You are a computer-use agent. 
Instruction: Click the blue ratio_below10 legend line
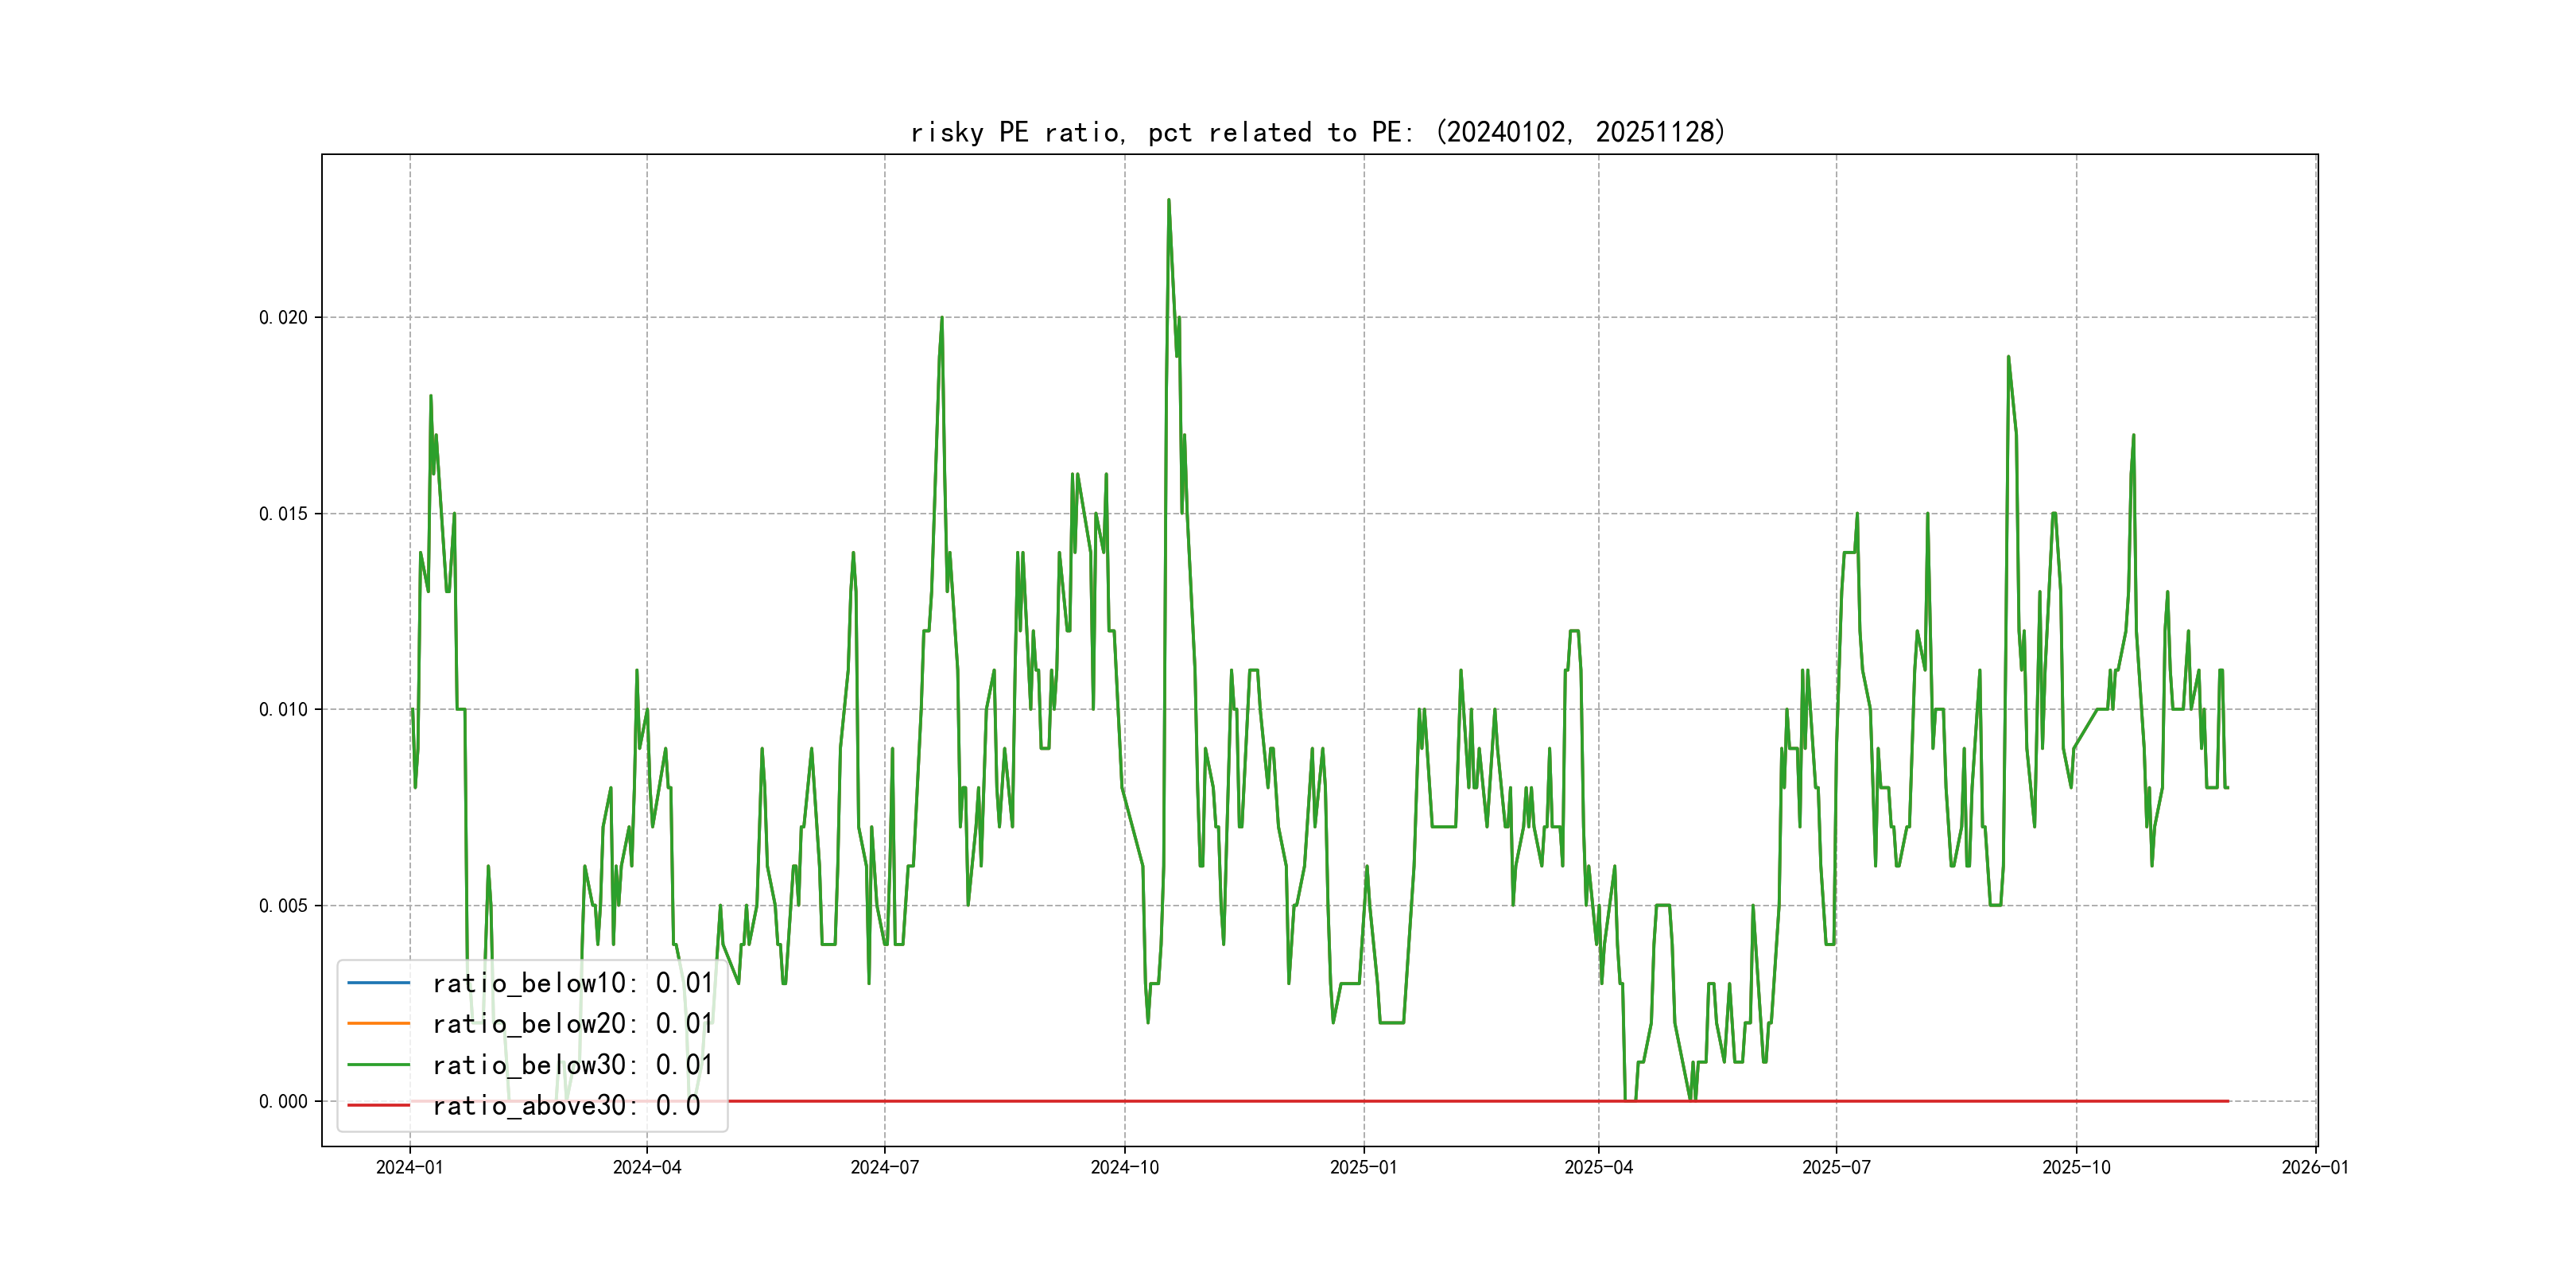click(378, 983)
